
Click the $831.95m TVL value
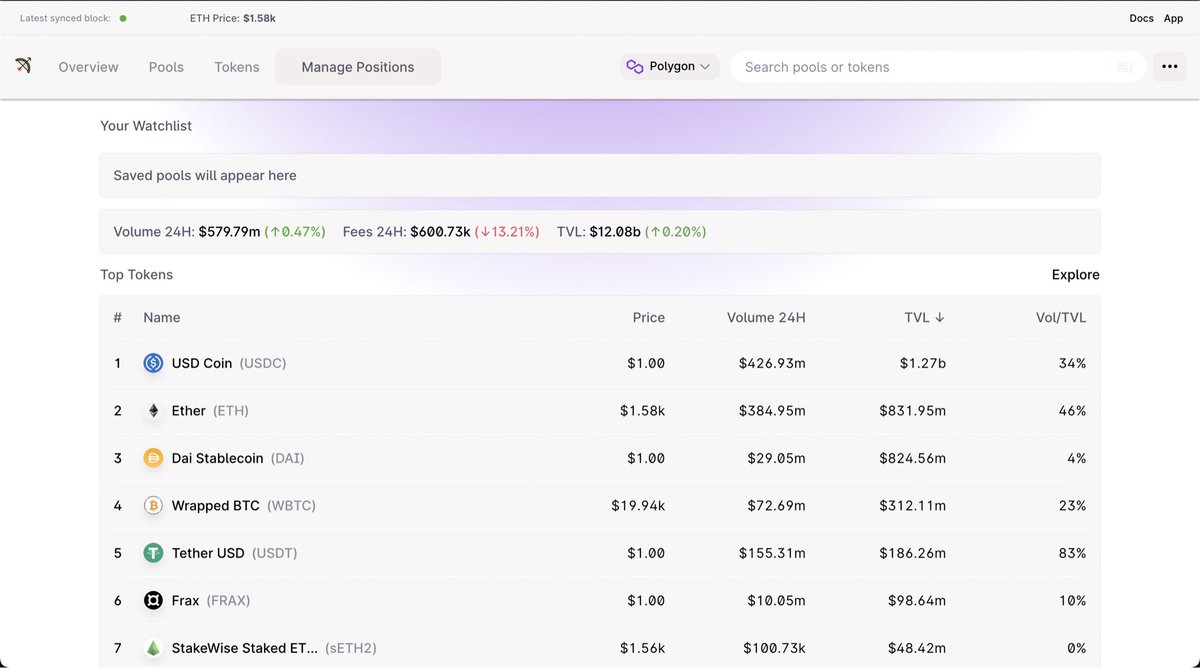point(912,411)
